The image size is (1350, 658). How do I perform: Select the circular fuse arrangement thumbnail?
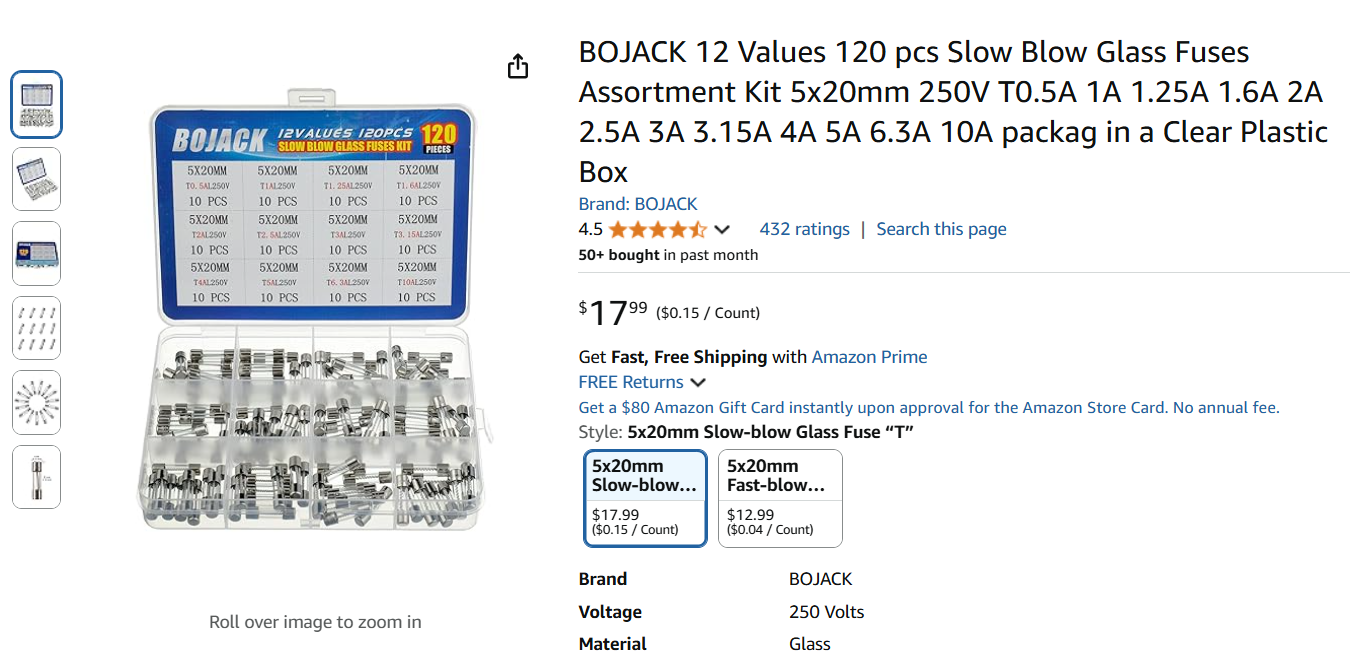tap(37, 403)
